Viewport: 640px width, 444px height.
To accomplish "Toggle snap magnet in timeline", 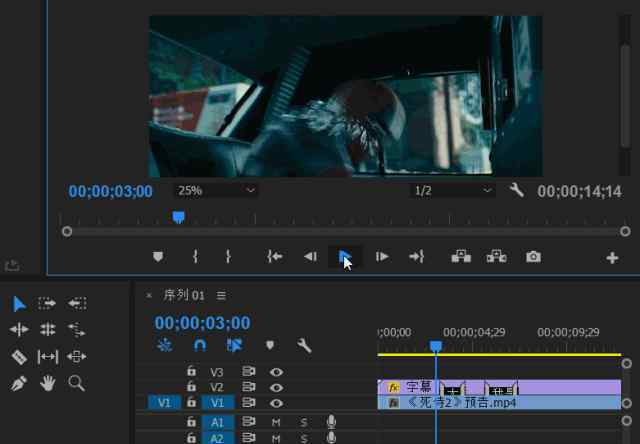I will pos(199,345).
